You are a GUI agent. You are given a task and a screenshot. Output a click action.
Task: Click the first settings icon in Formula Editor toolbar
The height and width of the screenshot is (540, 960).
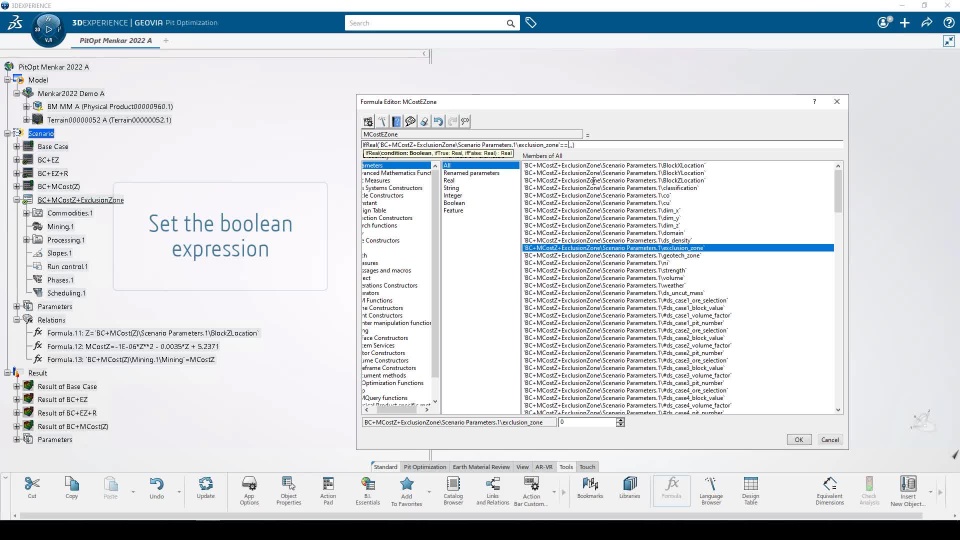coord(368,121)
